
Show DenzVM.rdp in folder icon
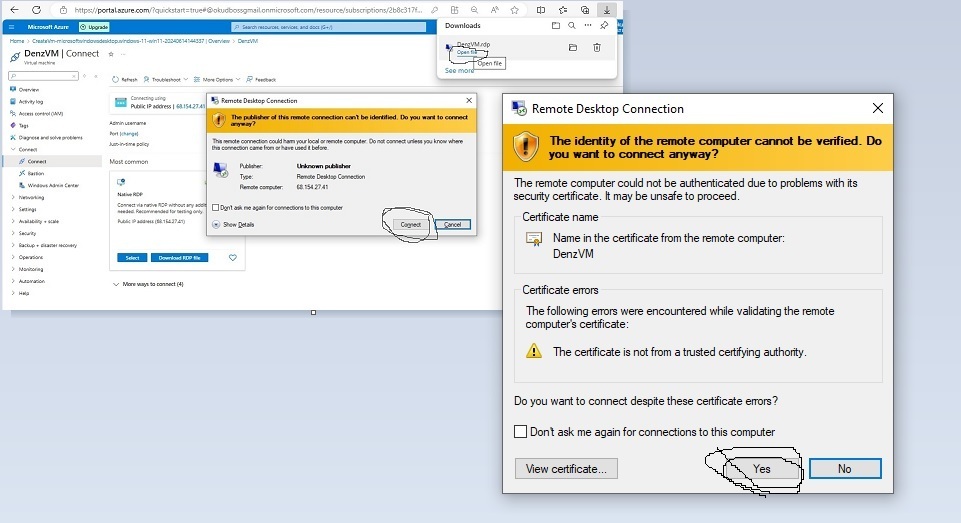(x=572, y=47)
